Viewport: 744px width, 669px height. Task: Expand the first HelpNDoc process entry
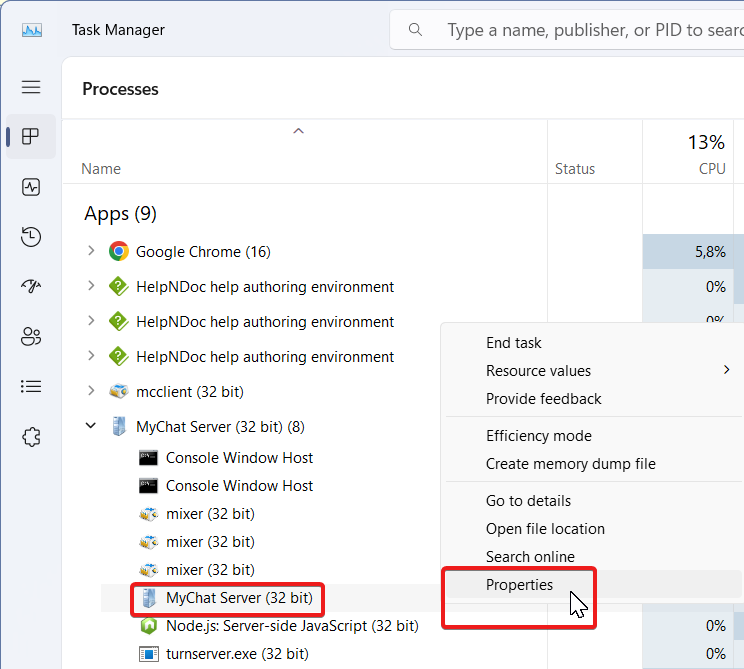click(x=91, y=286)
